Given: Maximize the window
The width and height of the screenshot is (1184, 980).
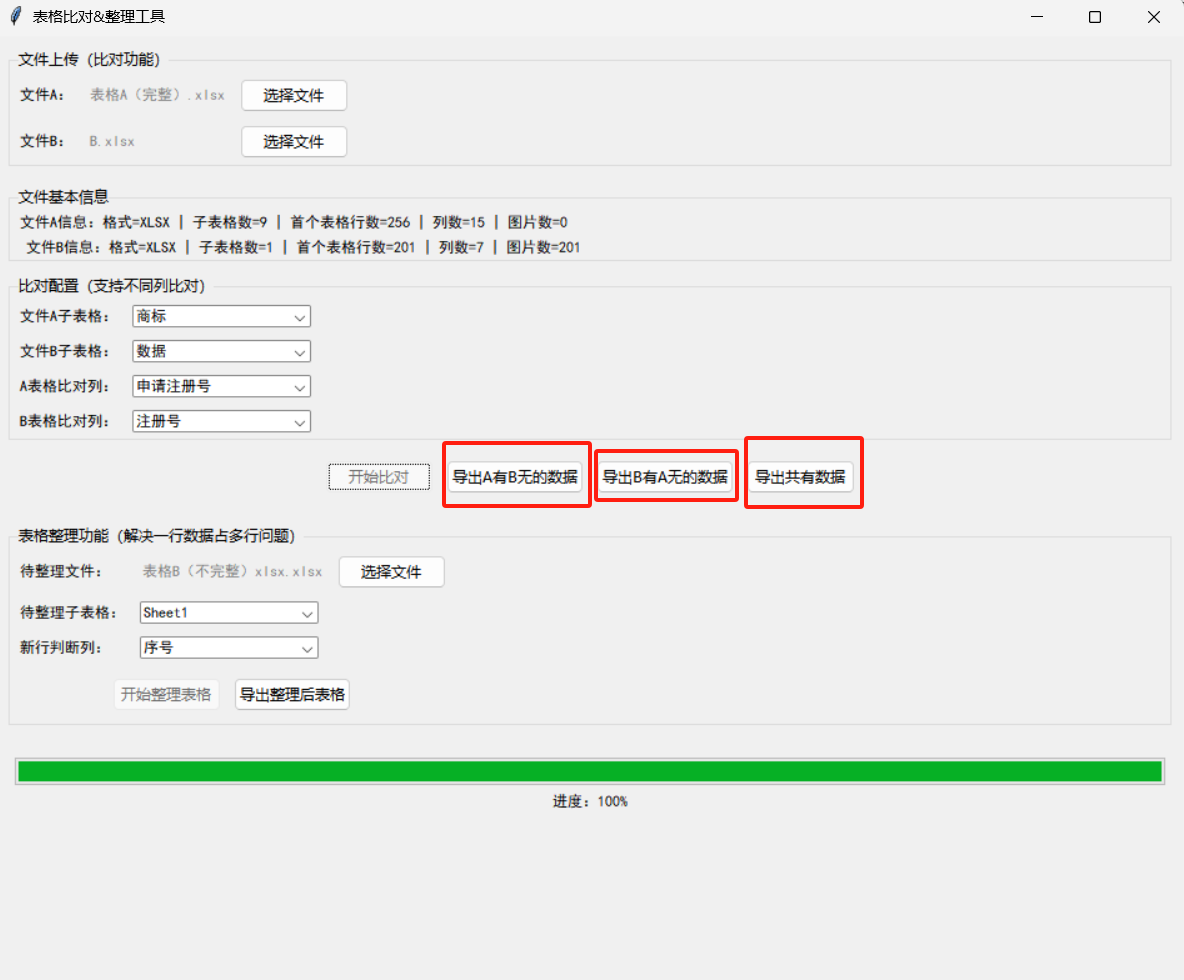Looking at the screenshot, I should click(x=1095, y=17).
